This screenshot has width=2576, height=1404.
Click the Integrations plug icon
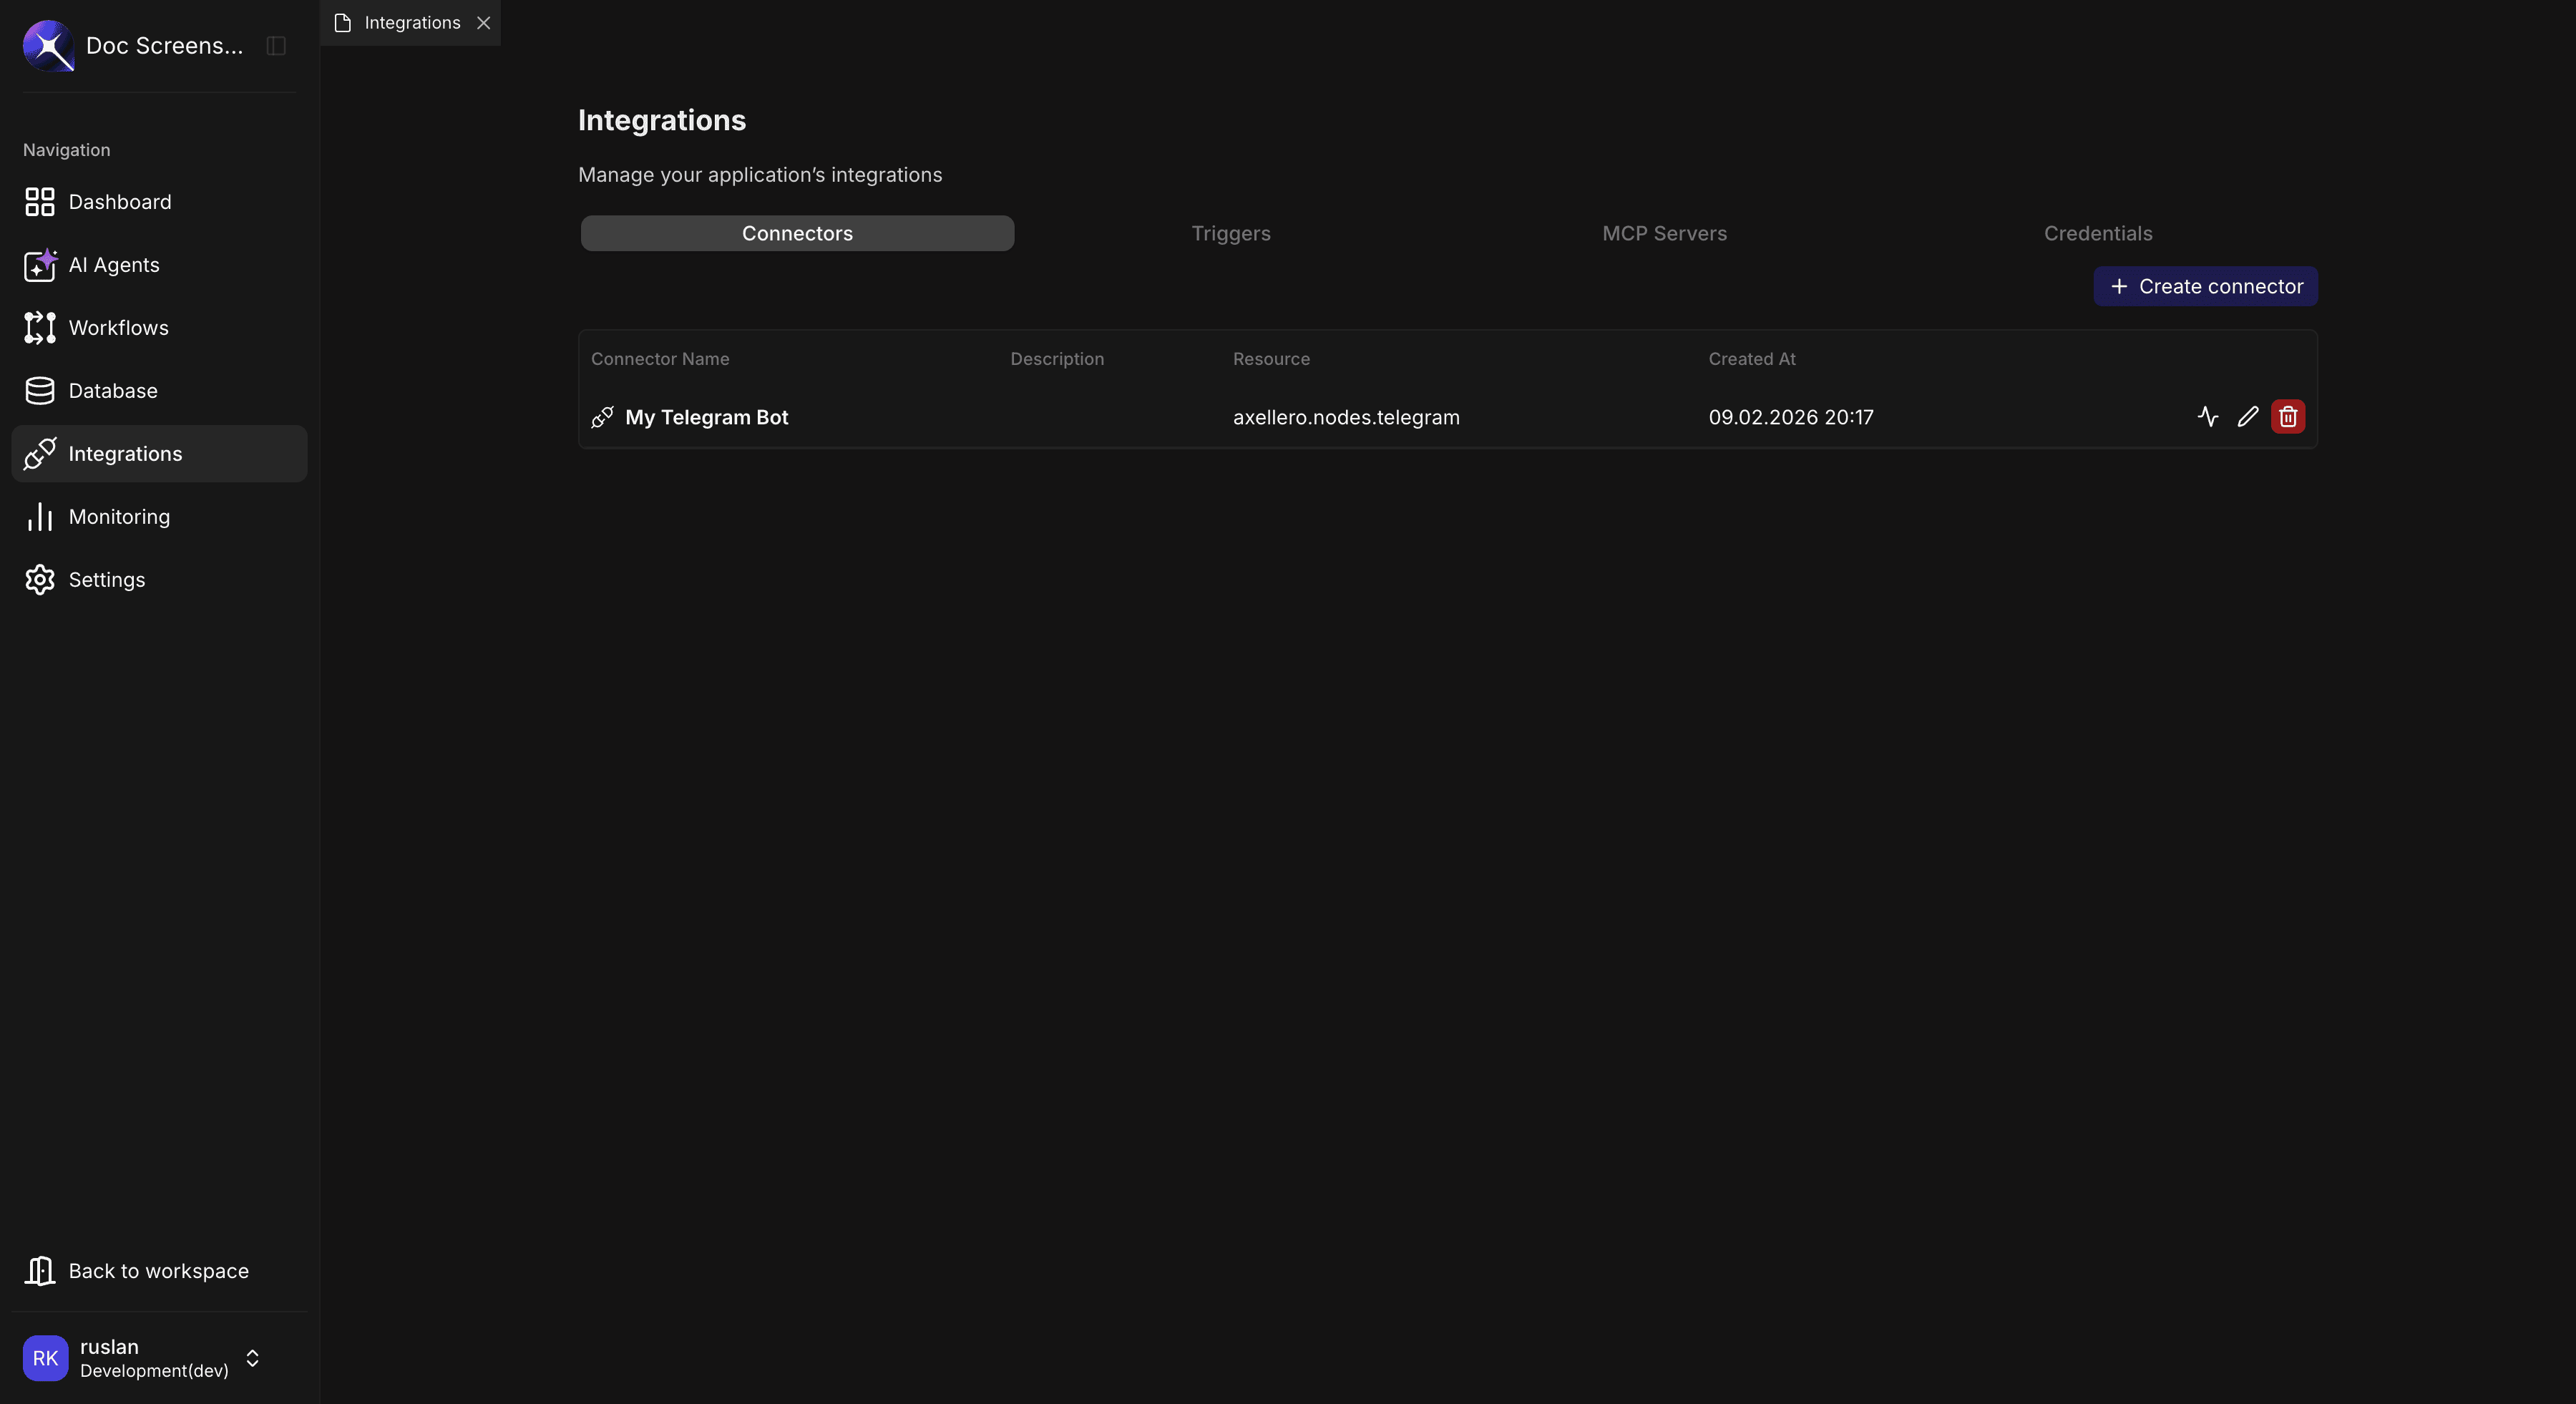40,453
